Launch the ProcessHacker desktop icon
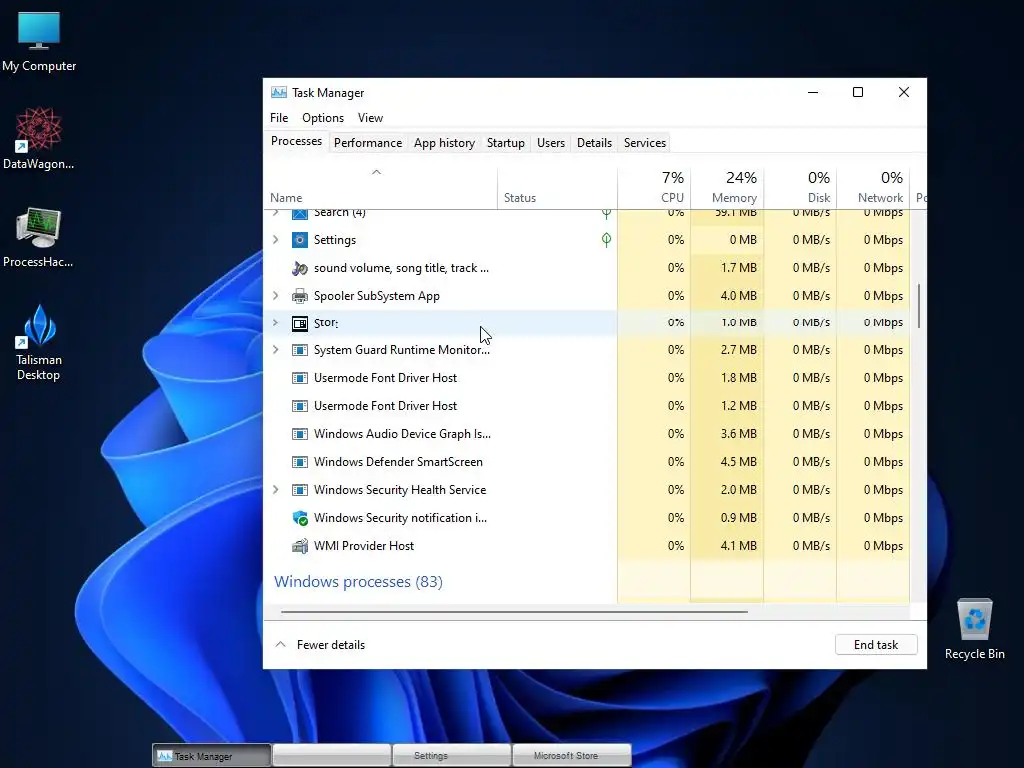 [39, 237]
